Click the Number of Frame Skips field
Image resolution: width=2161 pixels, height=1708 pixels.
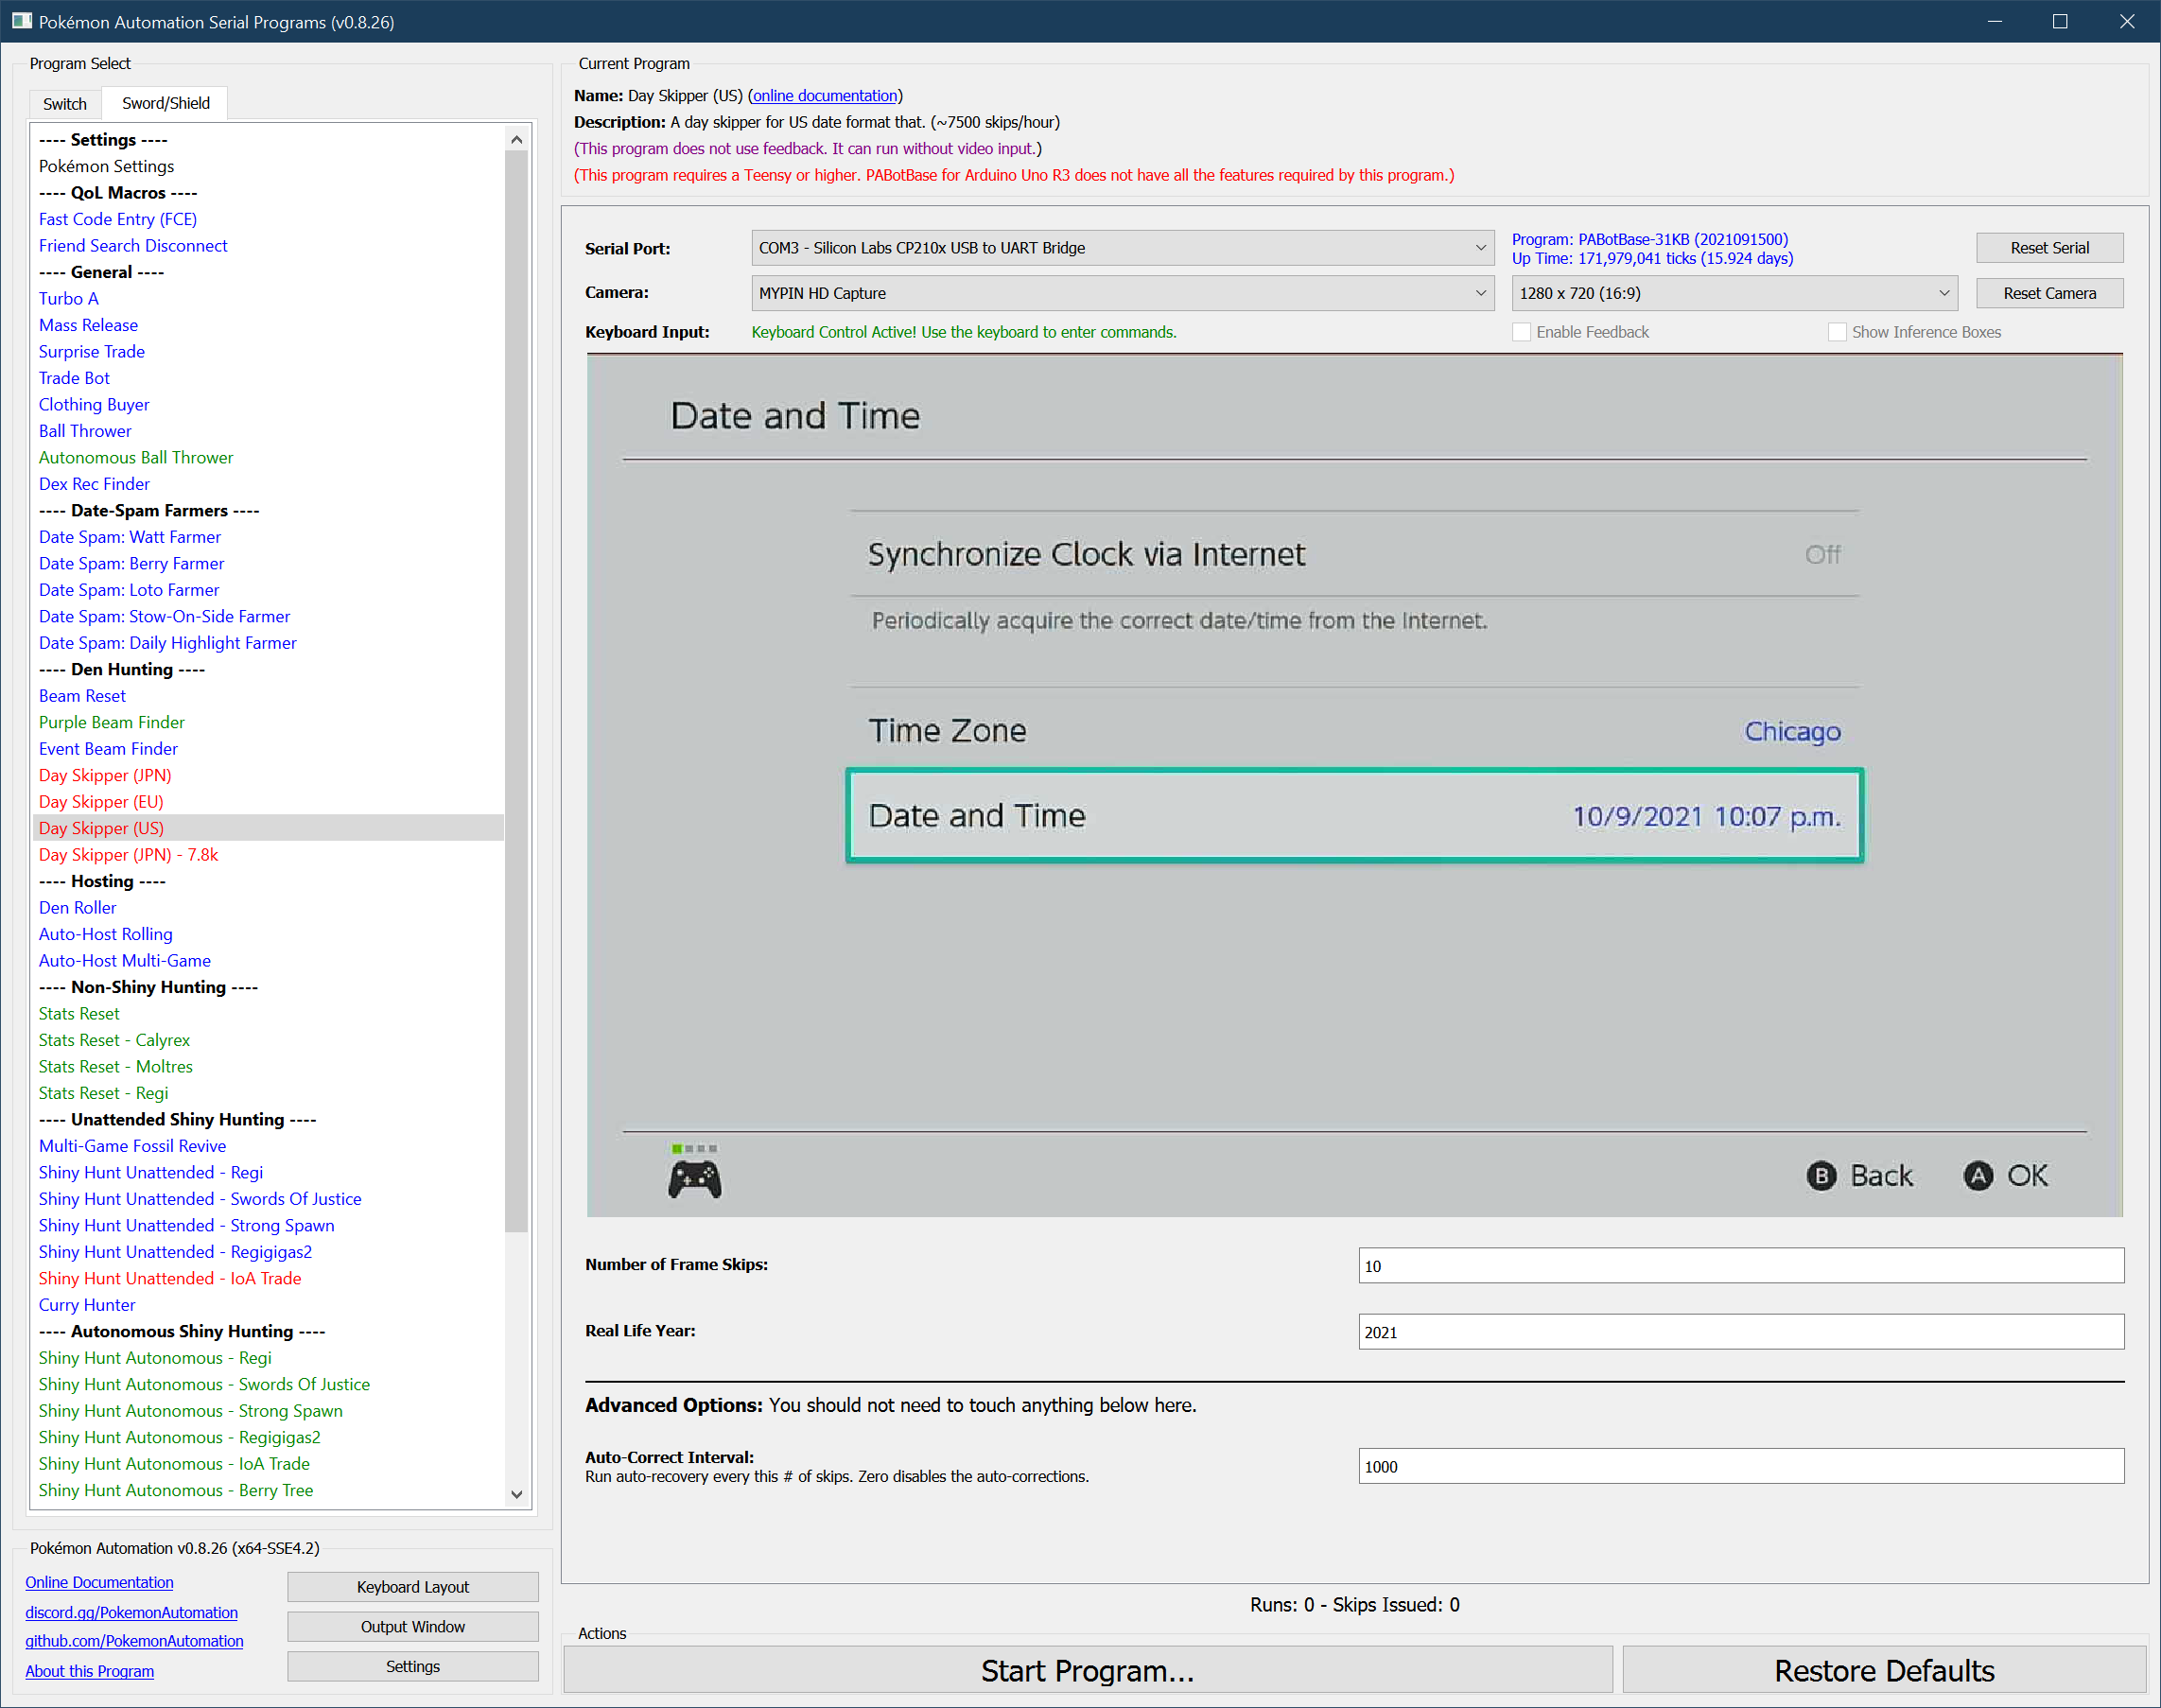1740,1265
